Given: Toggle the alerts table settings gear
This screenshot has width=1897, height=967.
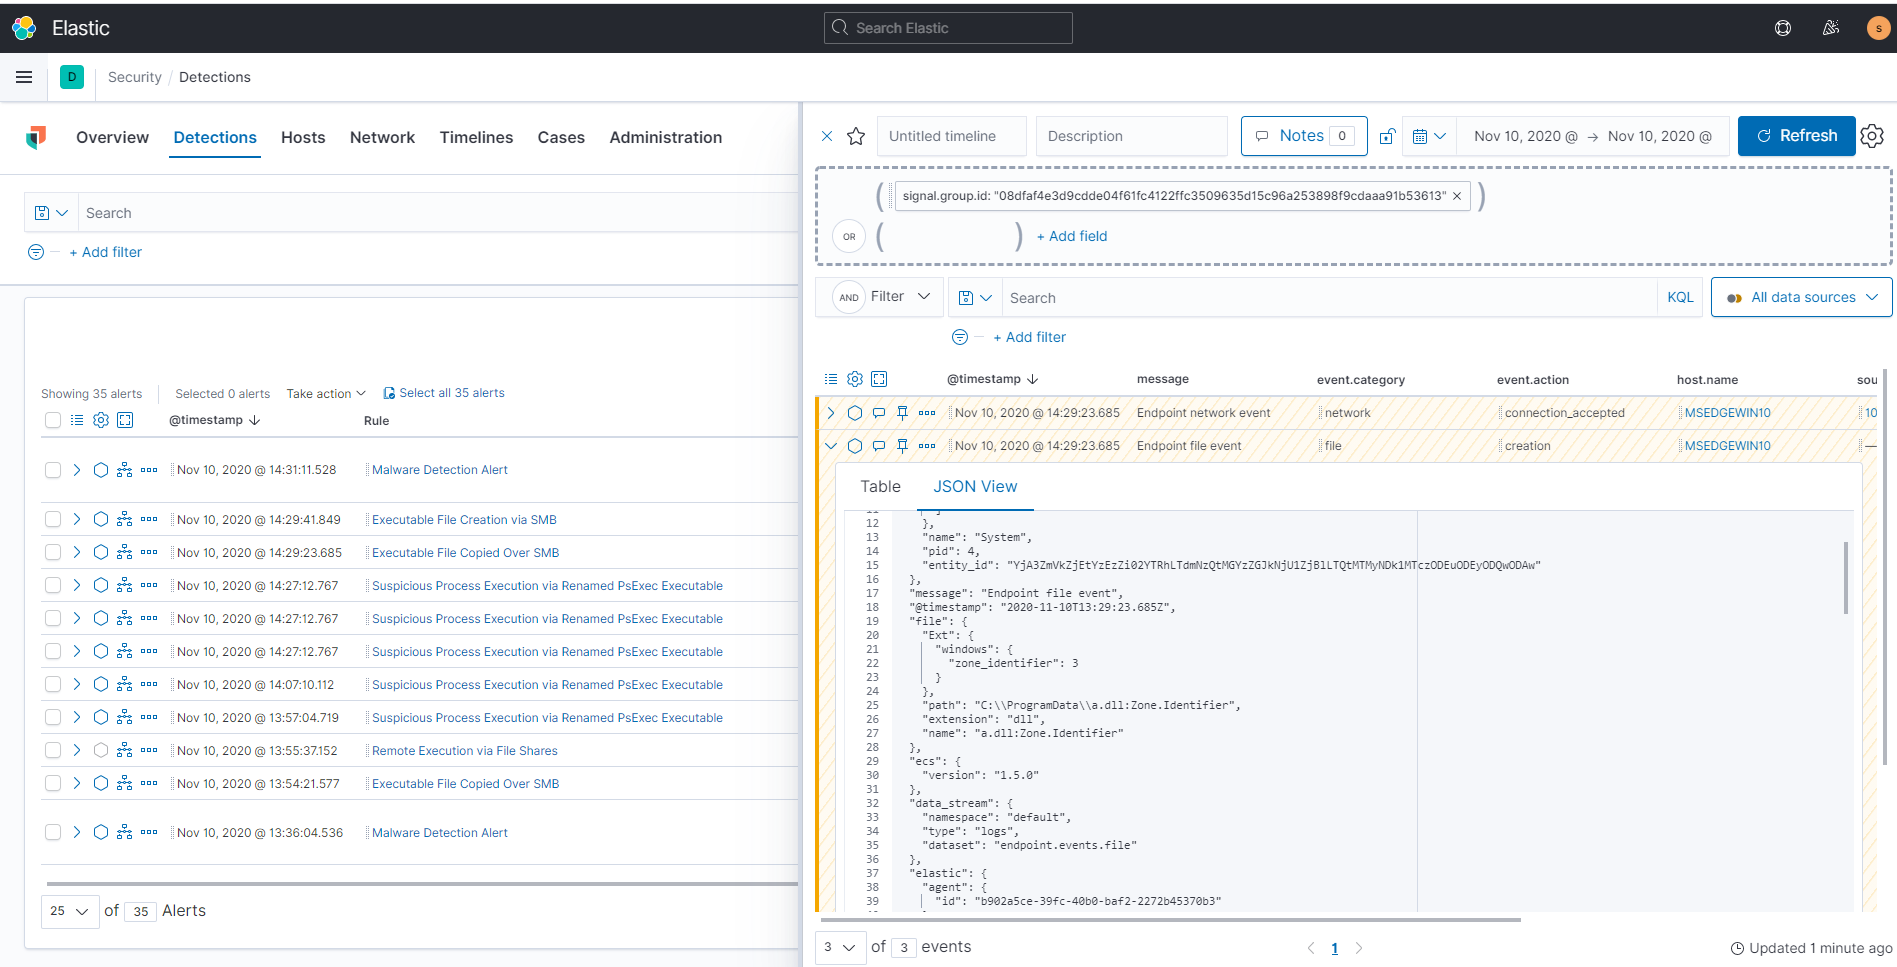Looking at the screenshot, I should [x=100, y=420].
